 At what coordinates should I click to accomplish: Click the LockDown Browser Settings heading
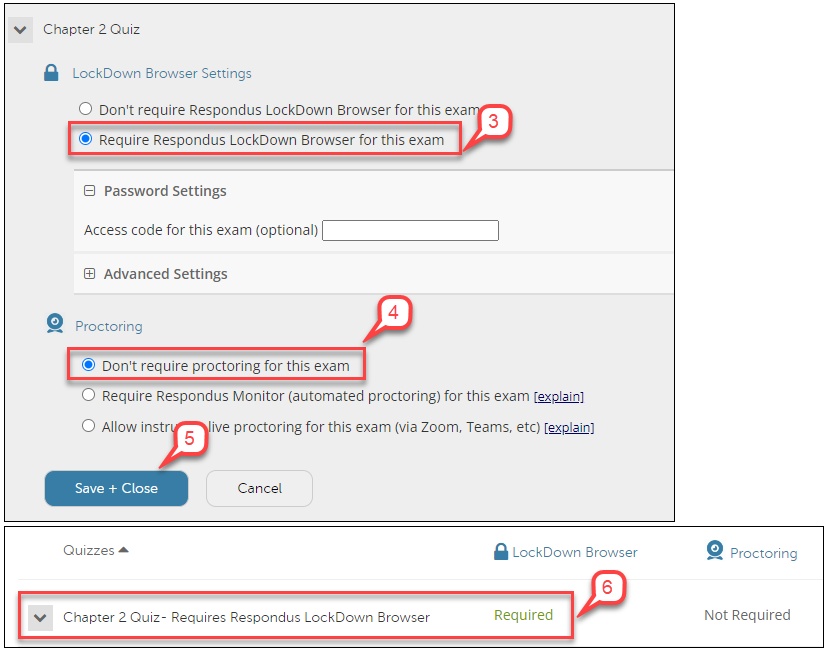pyautogui.click(x=162, y=73)
